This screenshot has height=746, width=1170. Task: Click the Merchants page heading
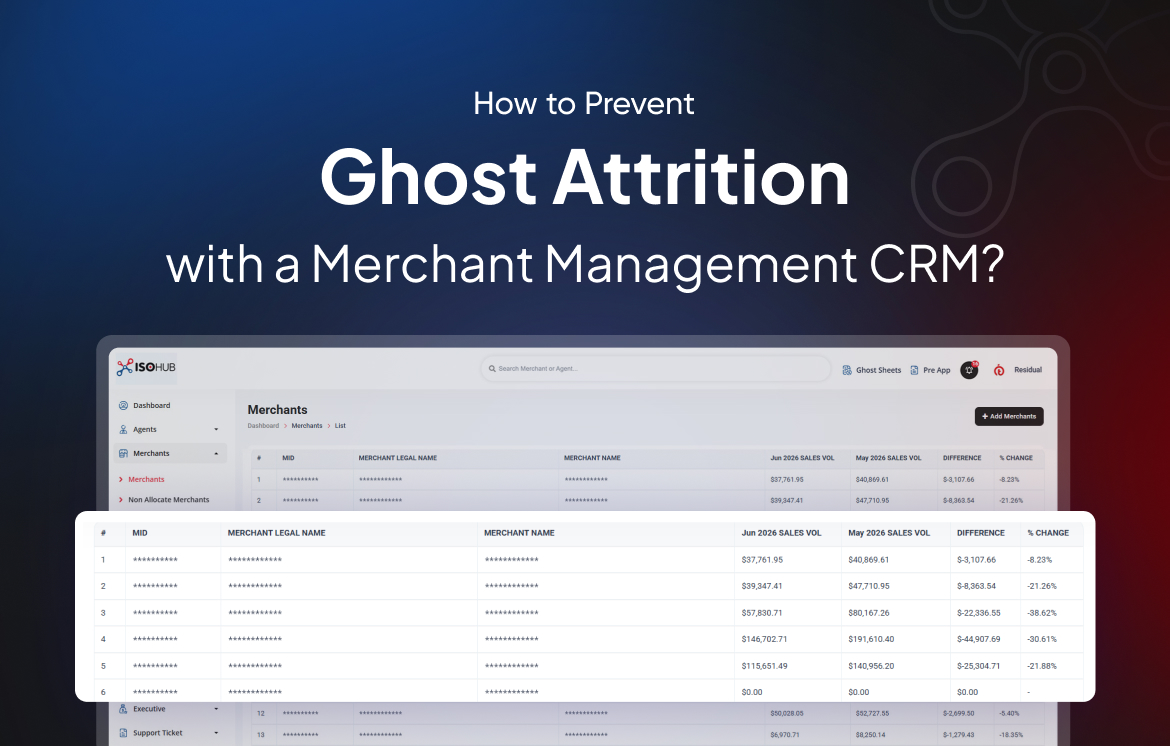pyautogui.click(x=278, y=410)
